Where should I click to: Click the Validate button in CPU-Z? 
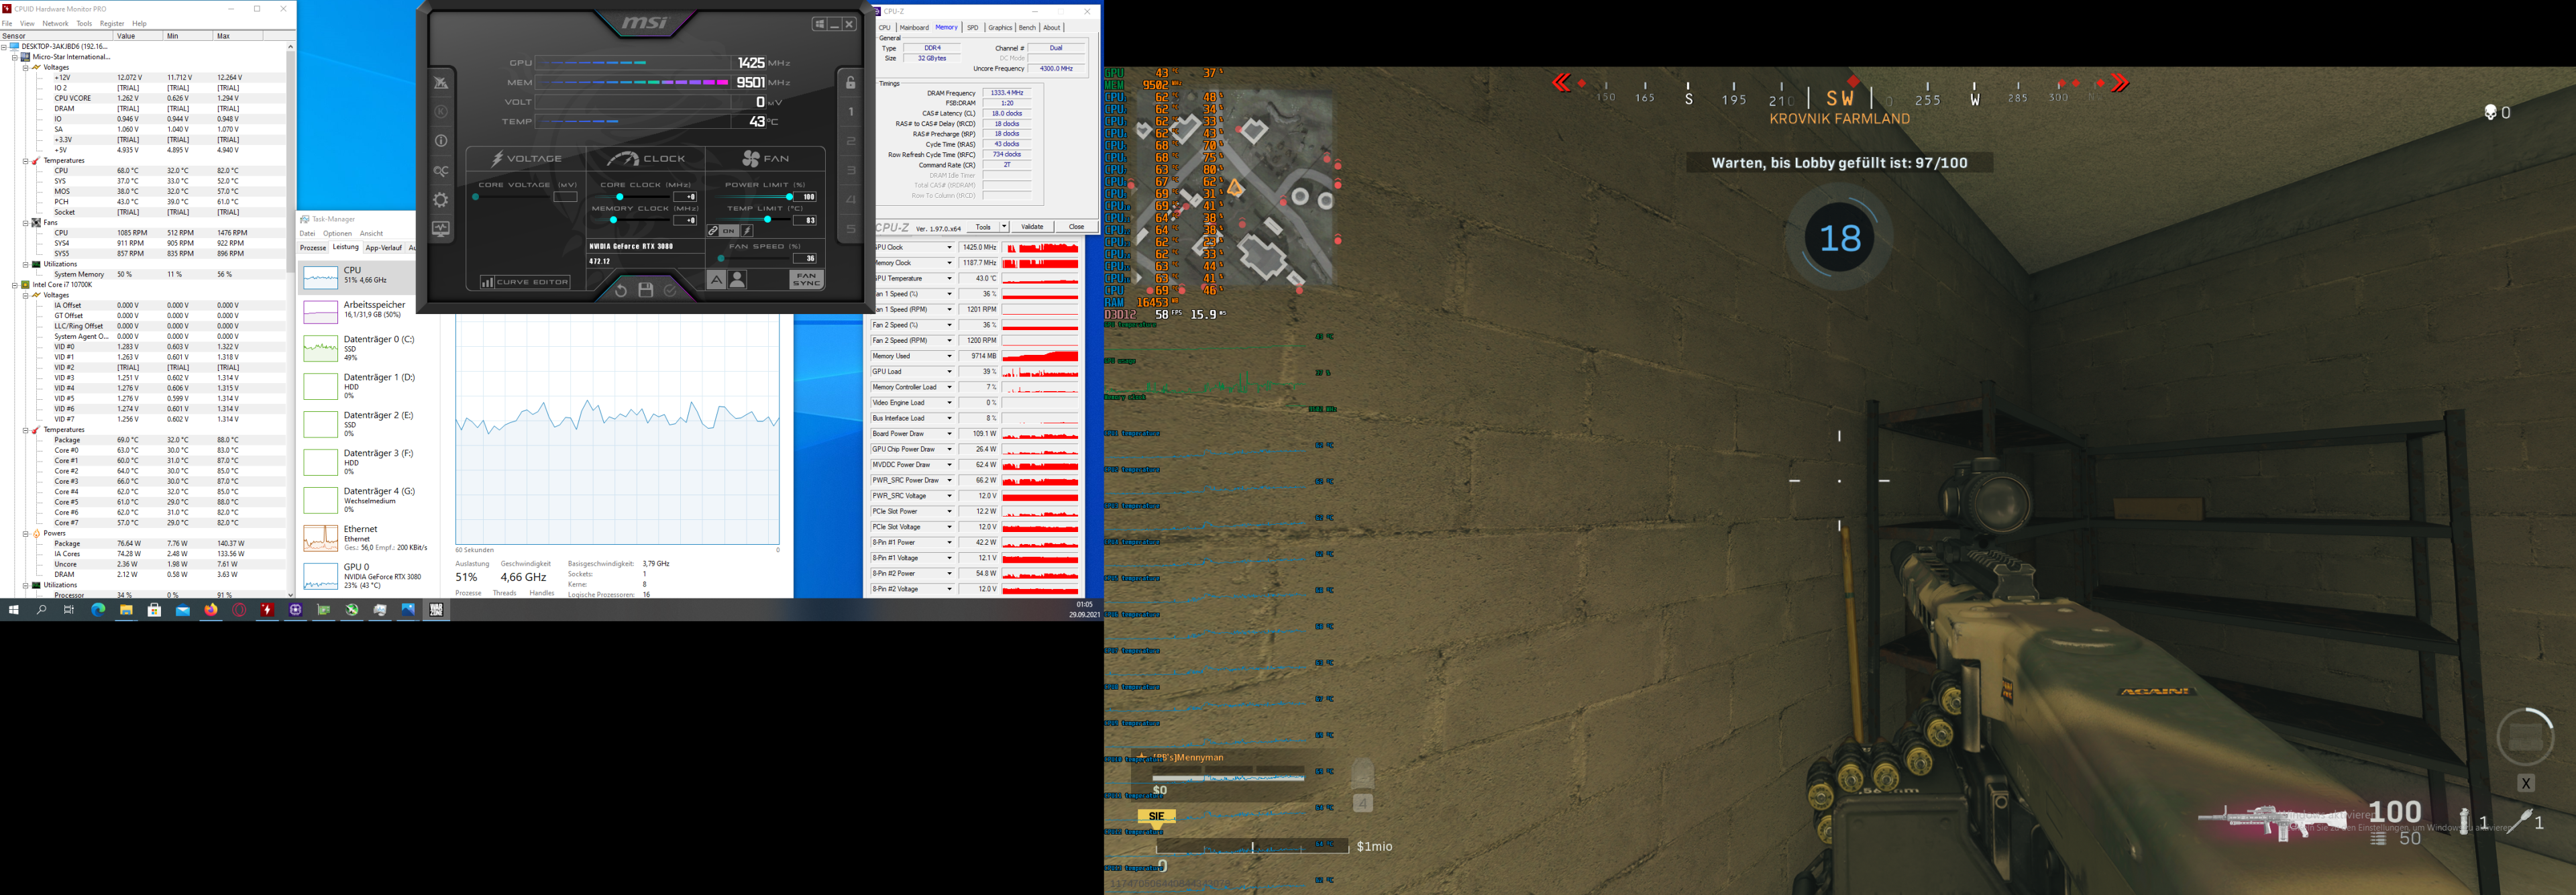1032,227
